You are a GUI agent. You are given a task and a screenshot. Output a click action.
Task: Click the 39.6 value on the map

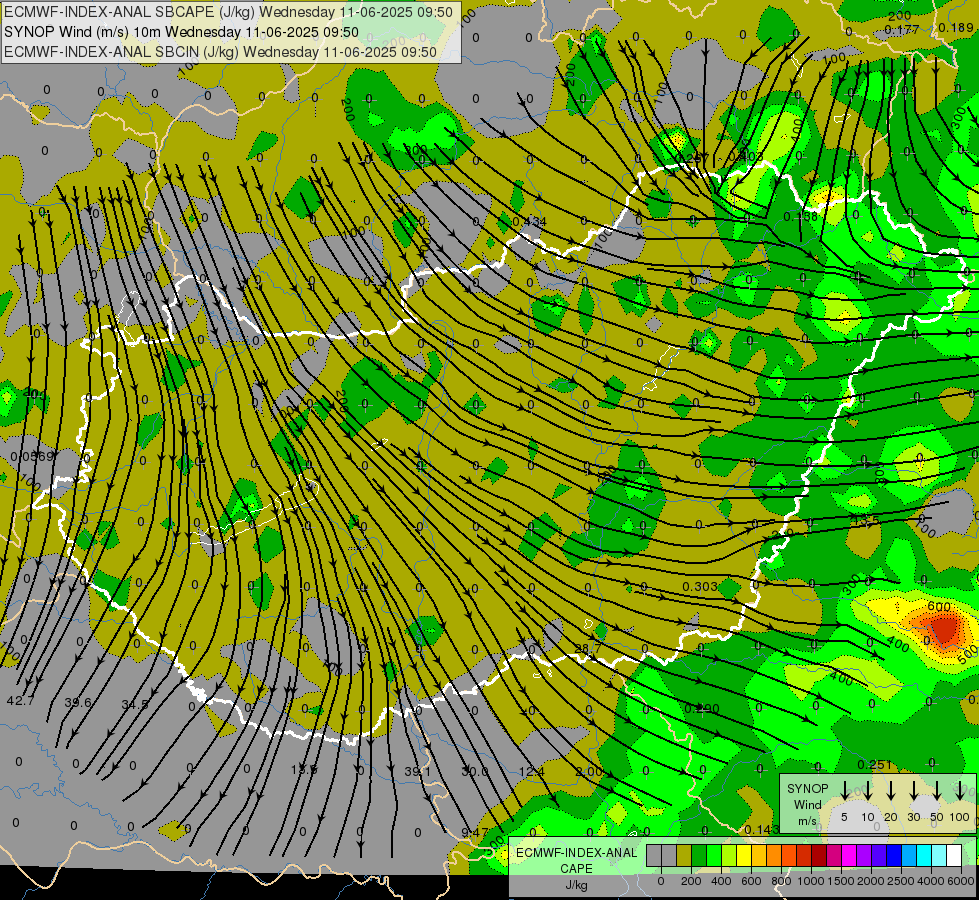78,703
